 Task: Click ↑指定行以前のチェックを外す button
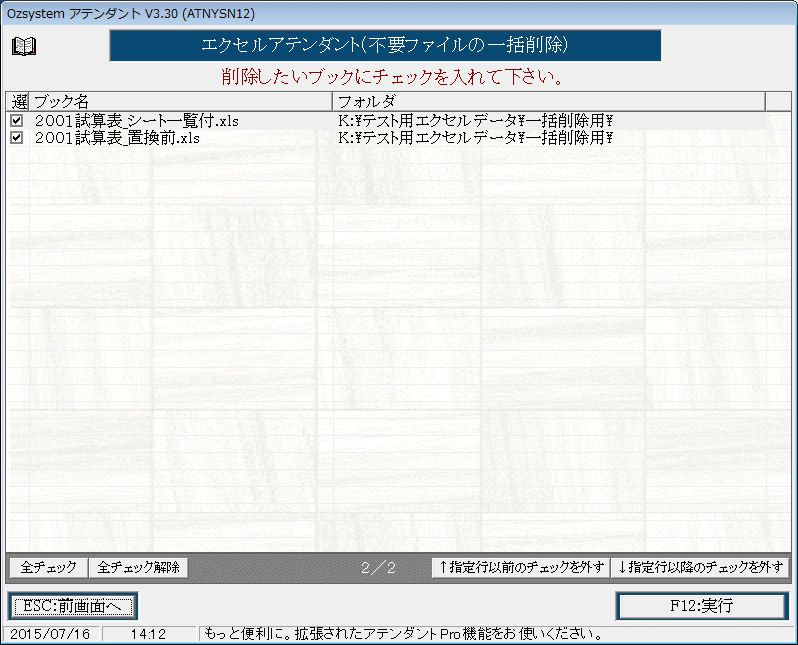click(521, 567)
